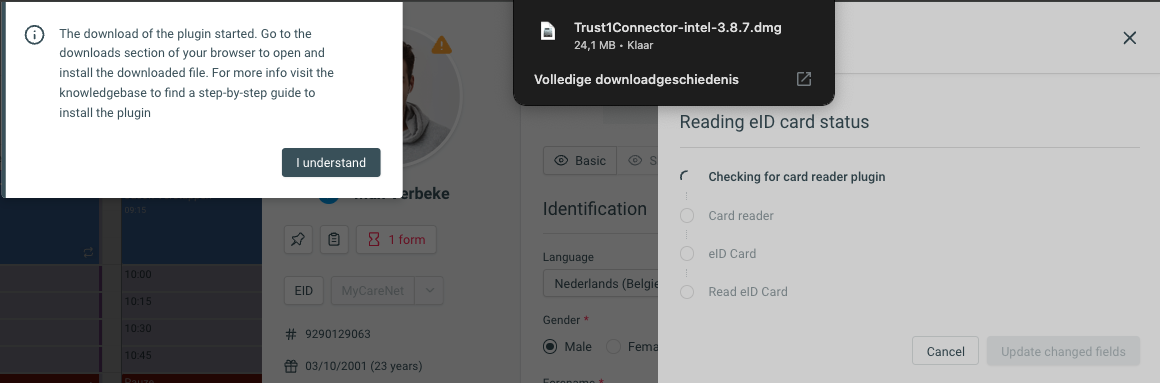Expand the MyCareNet dropdown arrow
The height and width of the screenshot is (383, 1160).
429,291
